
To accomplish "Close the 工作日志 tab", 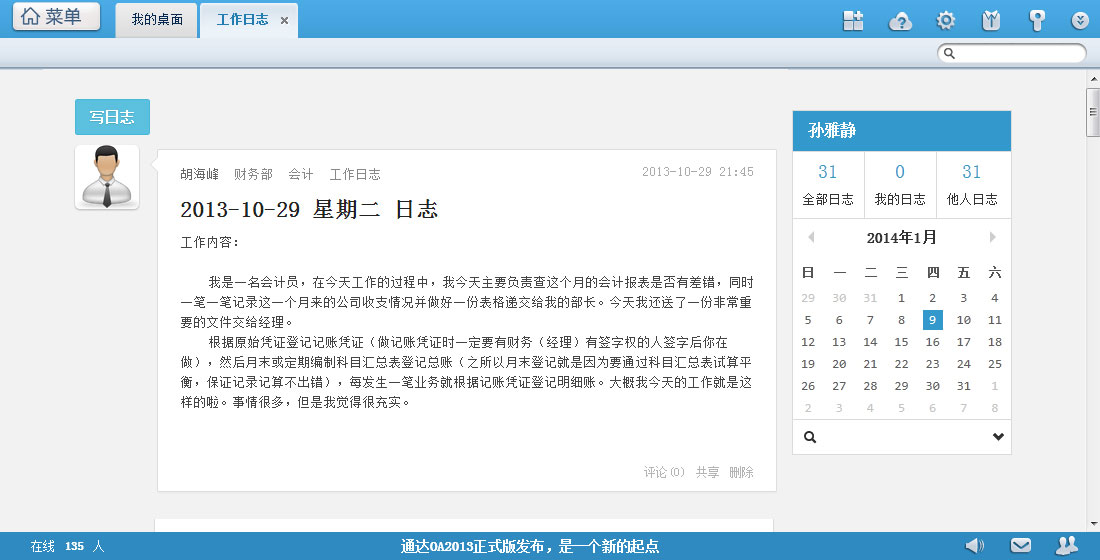I will (284, 20).
